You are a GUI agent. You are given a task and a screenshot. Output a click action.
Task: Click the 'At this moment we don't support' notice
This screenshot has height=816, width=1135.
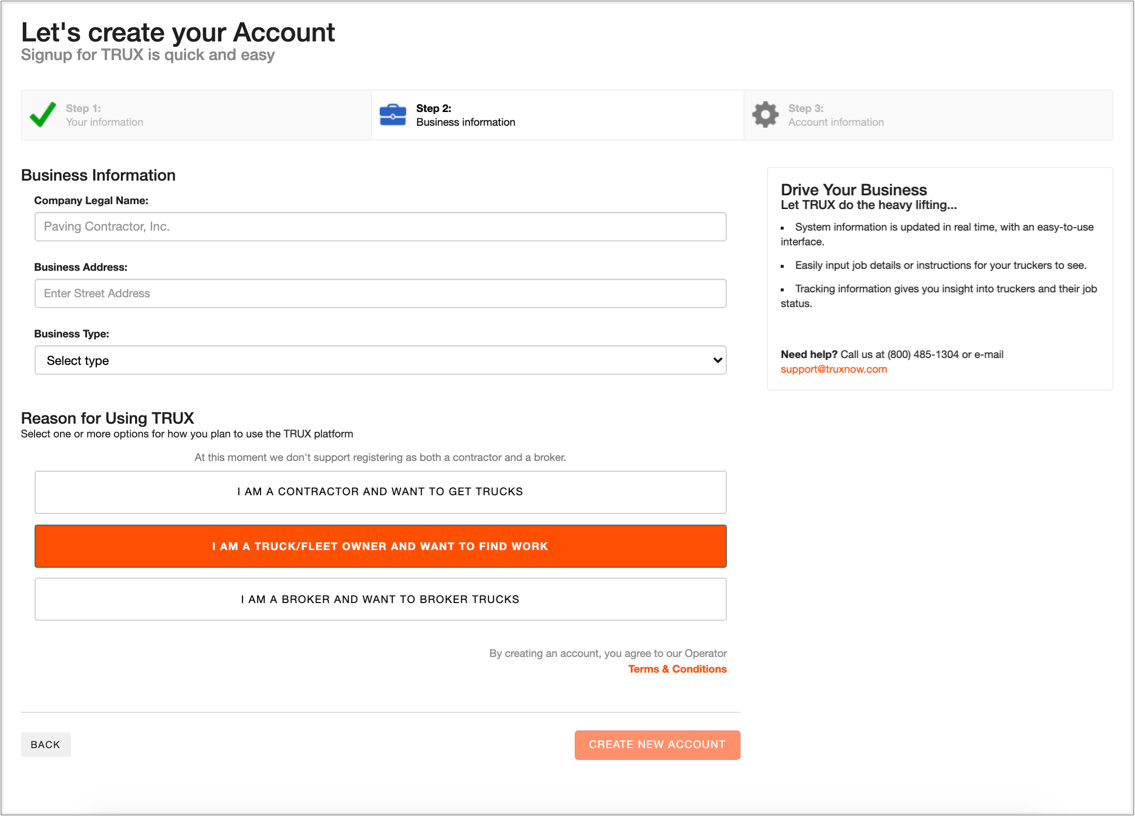coord(380,458)
